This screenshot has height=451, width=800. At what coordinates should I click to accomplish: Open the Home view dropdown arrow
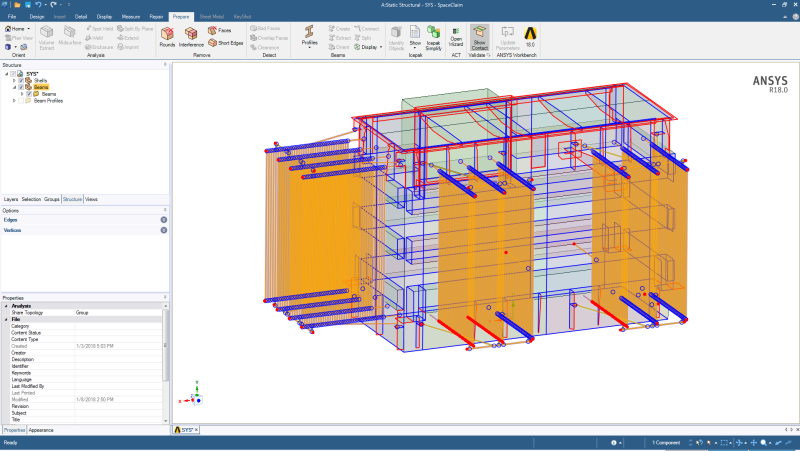tap(29, 29)
